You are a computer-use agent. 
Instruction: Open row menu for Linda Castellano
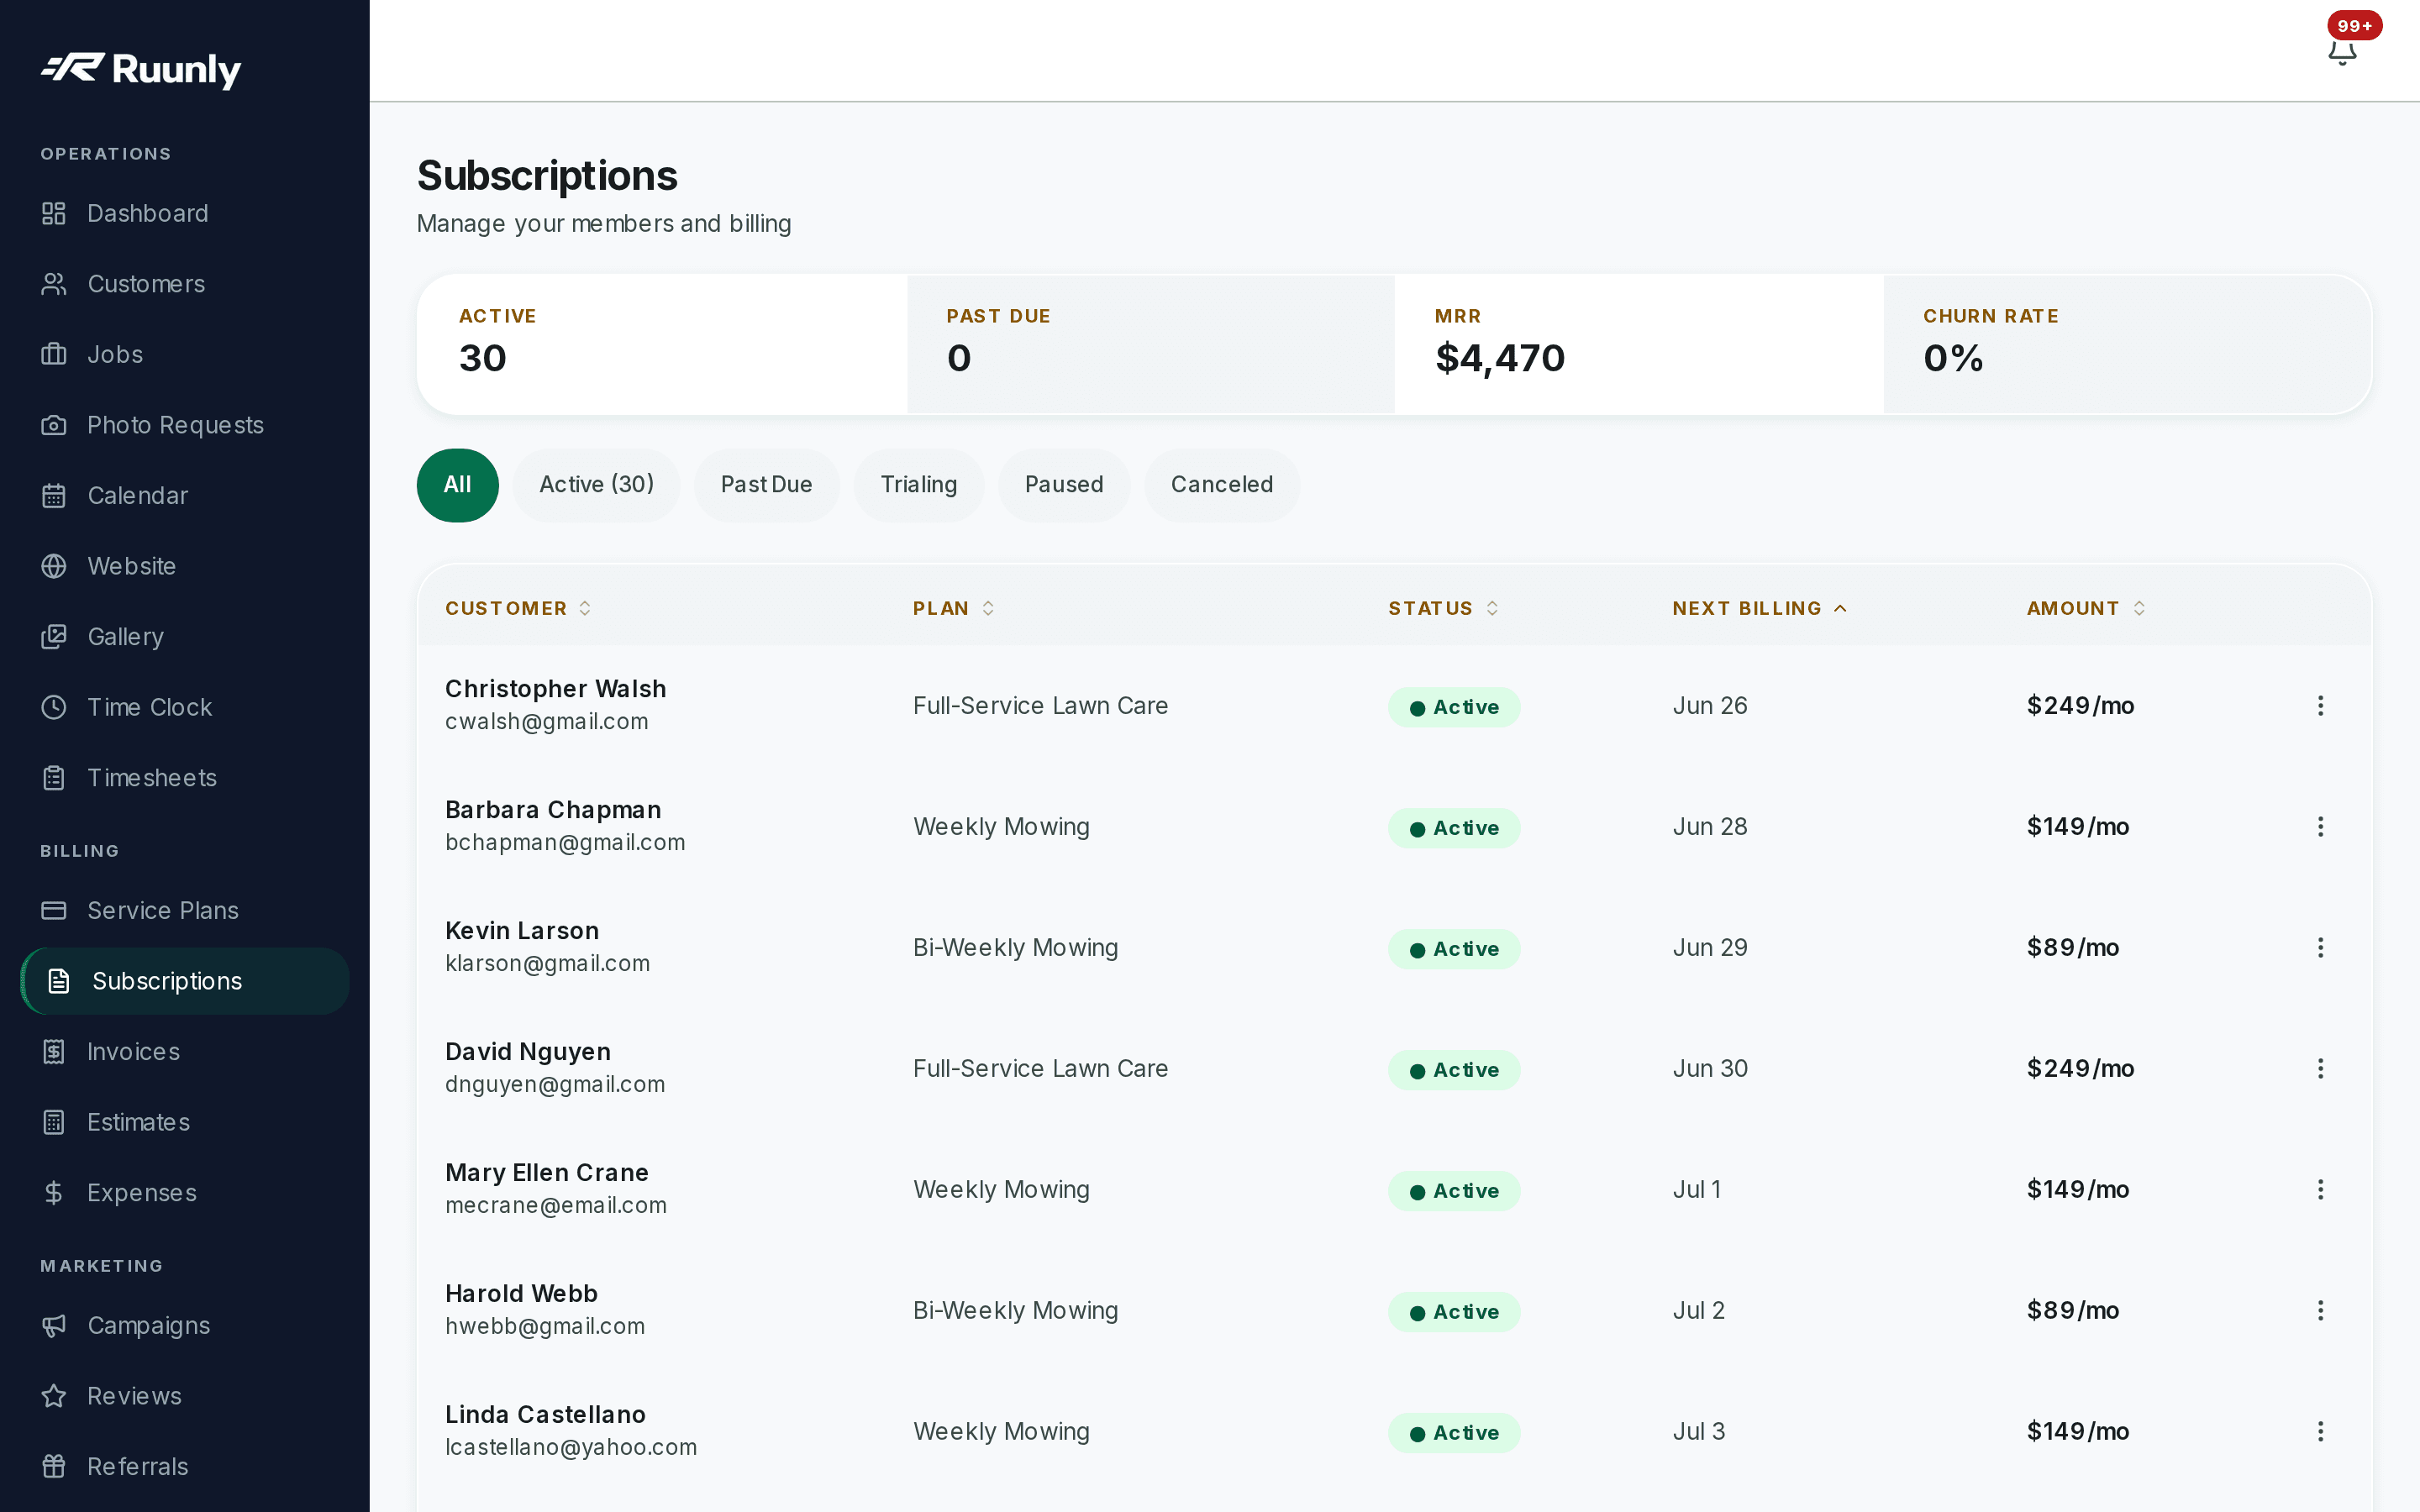click(2320, 1432)
